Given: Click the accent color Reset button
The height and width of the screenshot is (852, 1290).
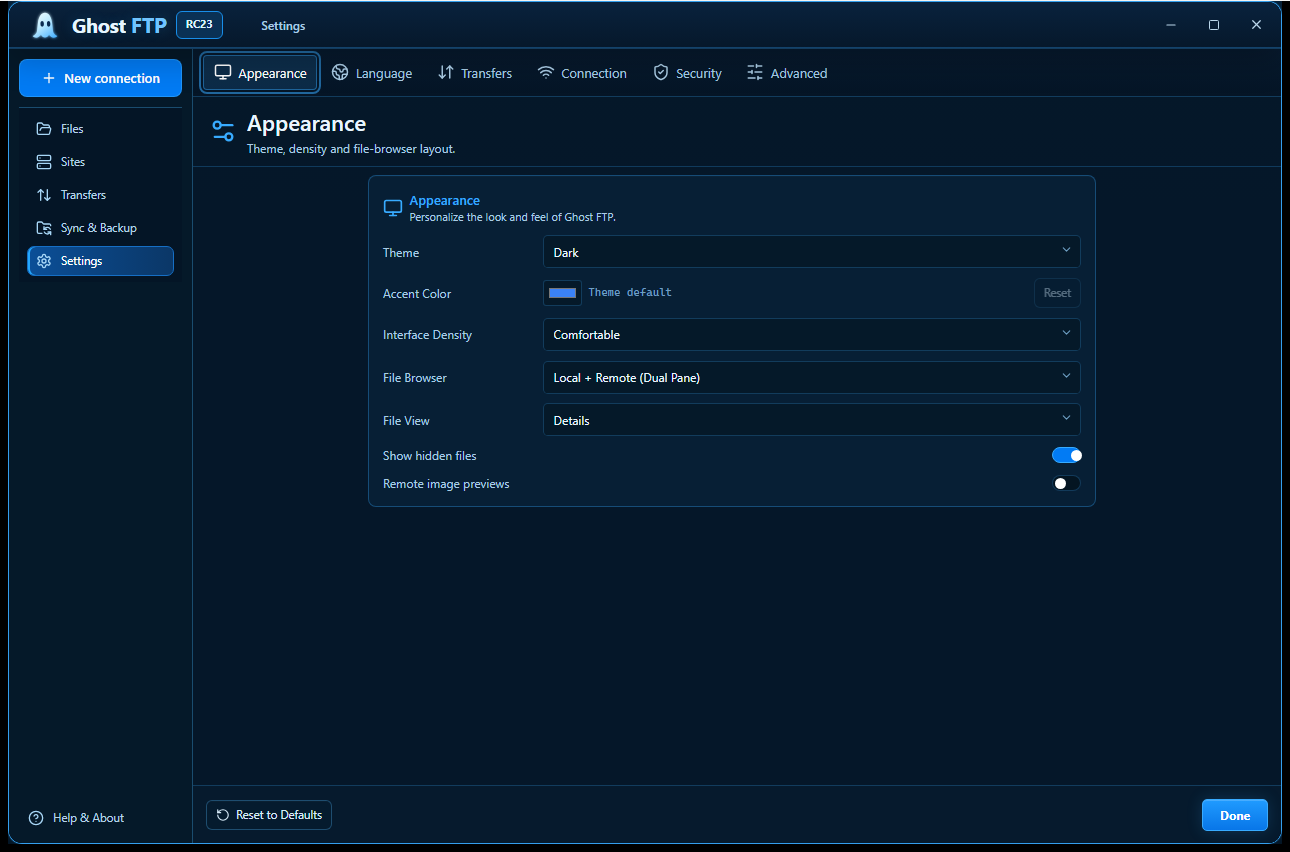Looking at the screenshot, I should pyautogui.click(x=1057, y=293).
